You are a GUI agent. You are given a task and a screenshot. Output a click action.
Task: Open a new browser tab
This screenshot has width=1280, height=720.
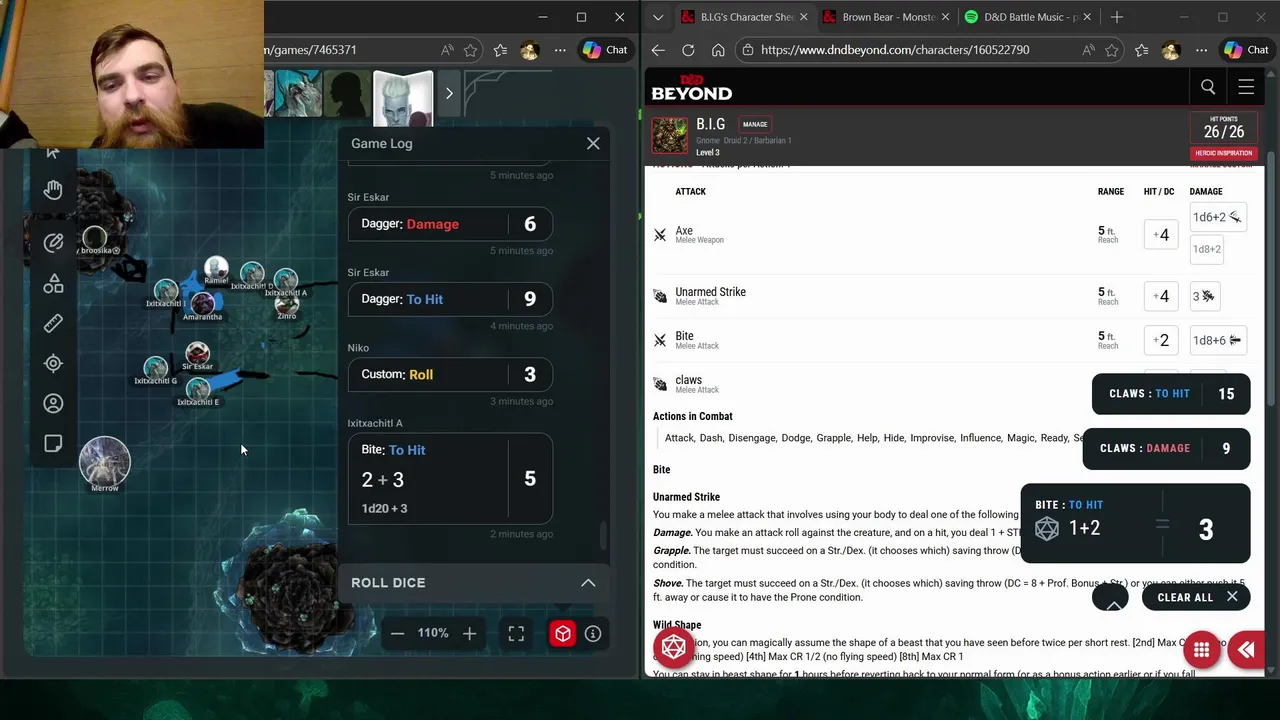point(1117,17)
